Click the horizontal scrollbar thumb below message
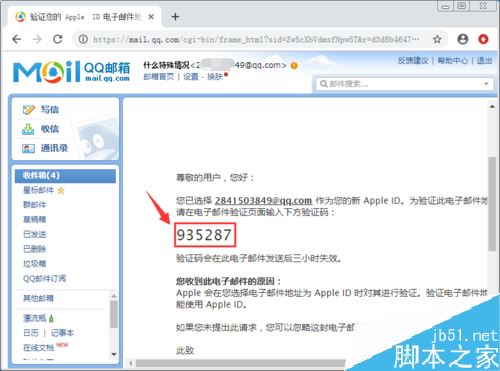This screenshot has height=371, width=500. (x=240, y=363)
